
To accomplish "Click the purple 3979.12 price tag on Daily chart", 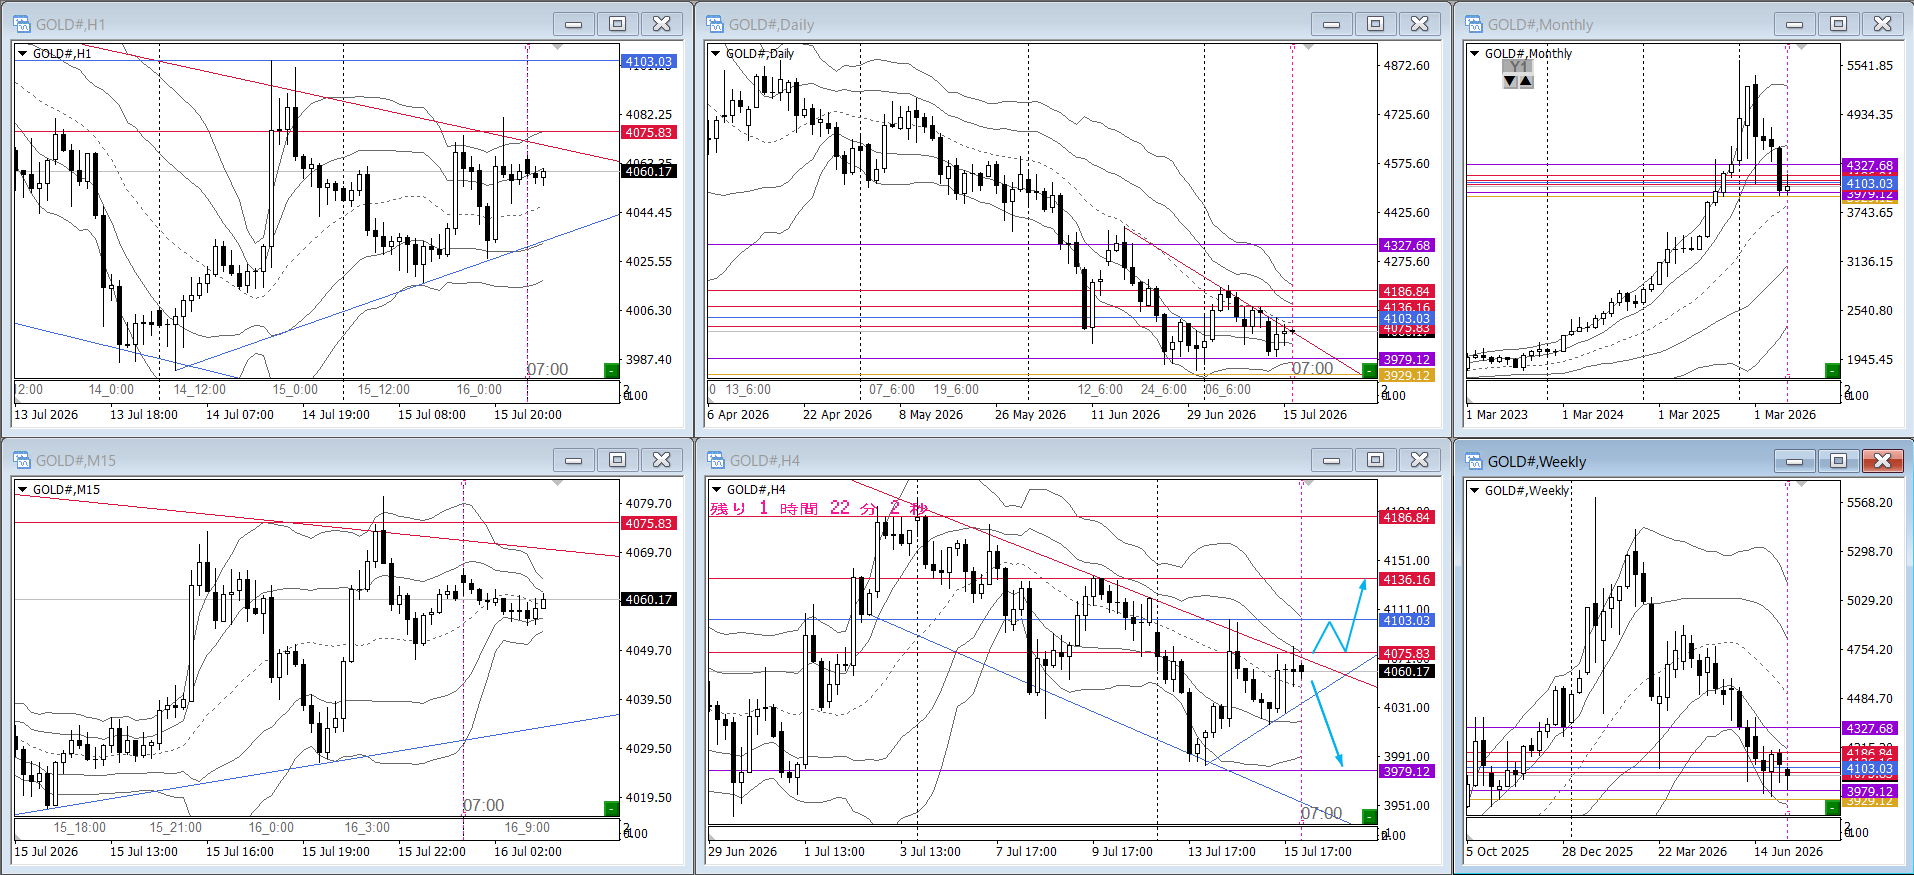I will tap(1406, 359).
